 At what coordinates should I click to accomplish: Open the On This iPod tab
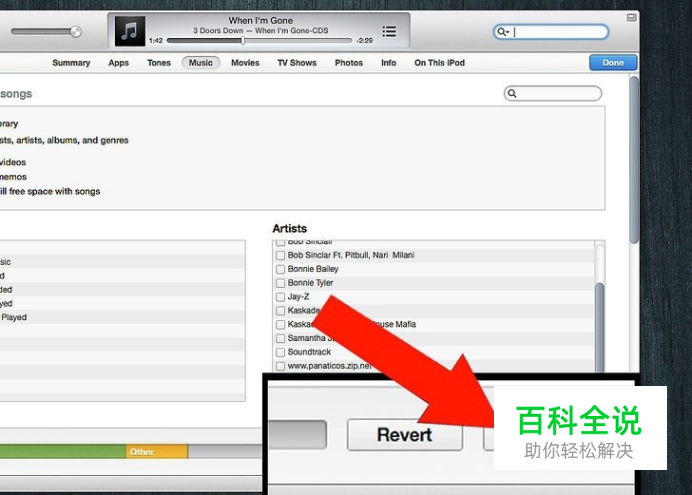pyautogui.click(x=440, y=63)
